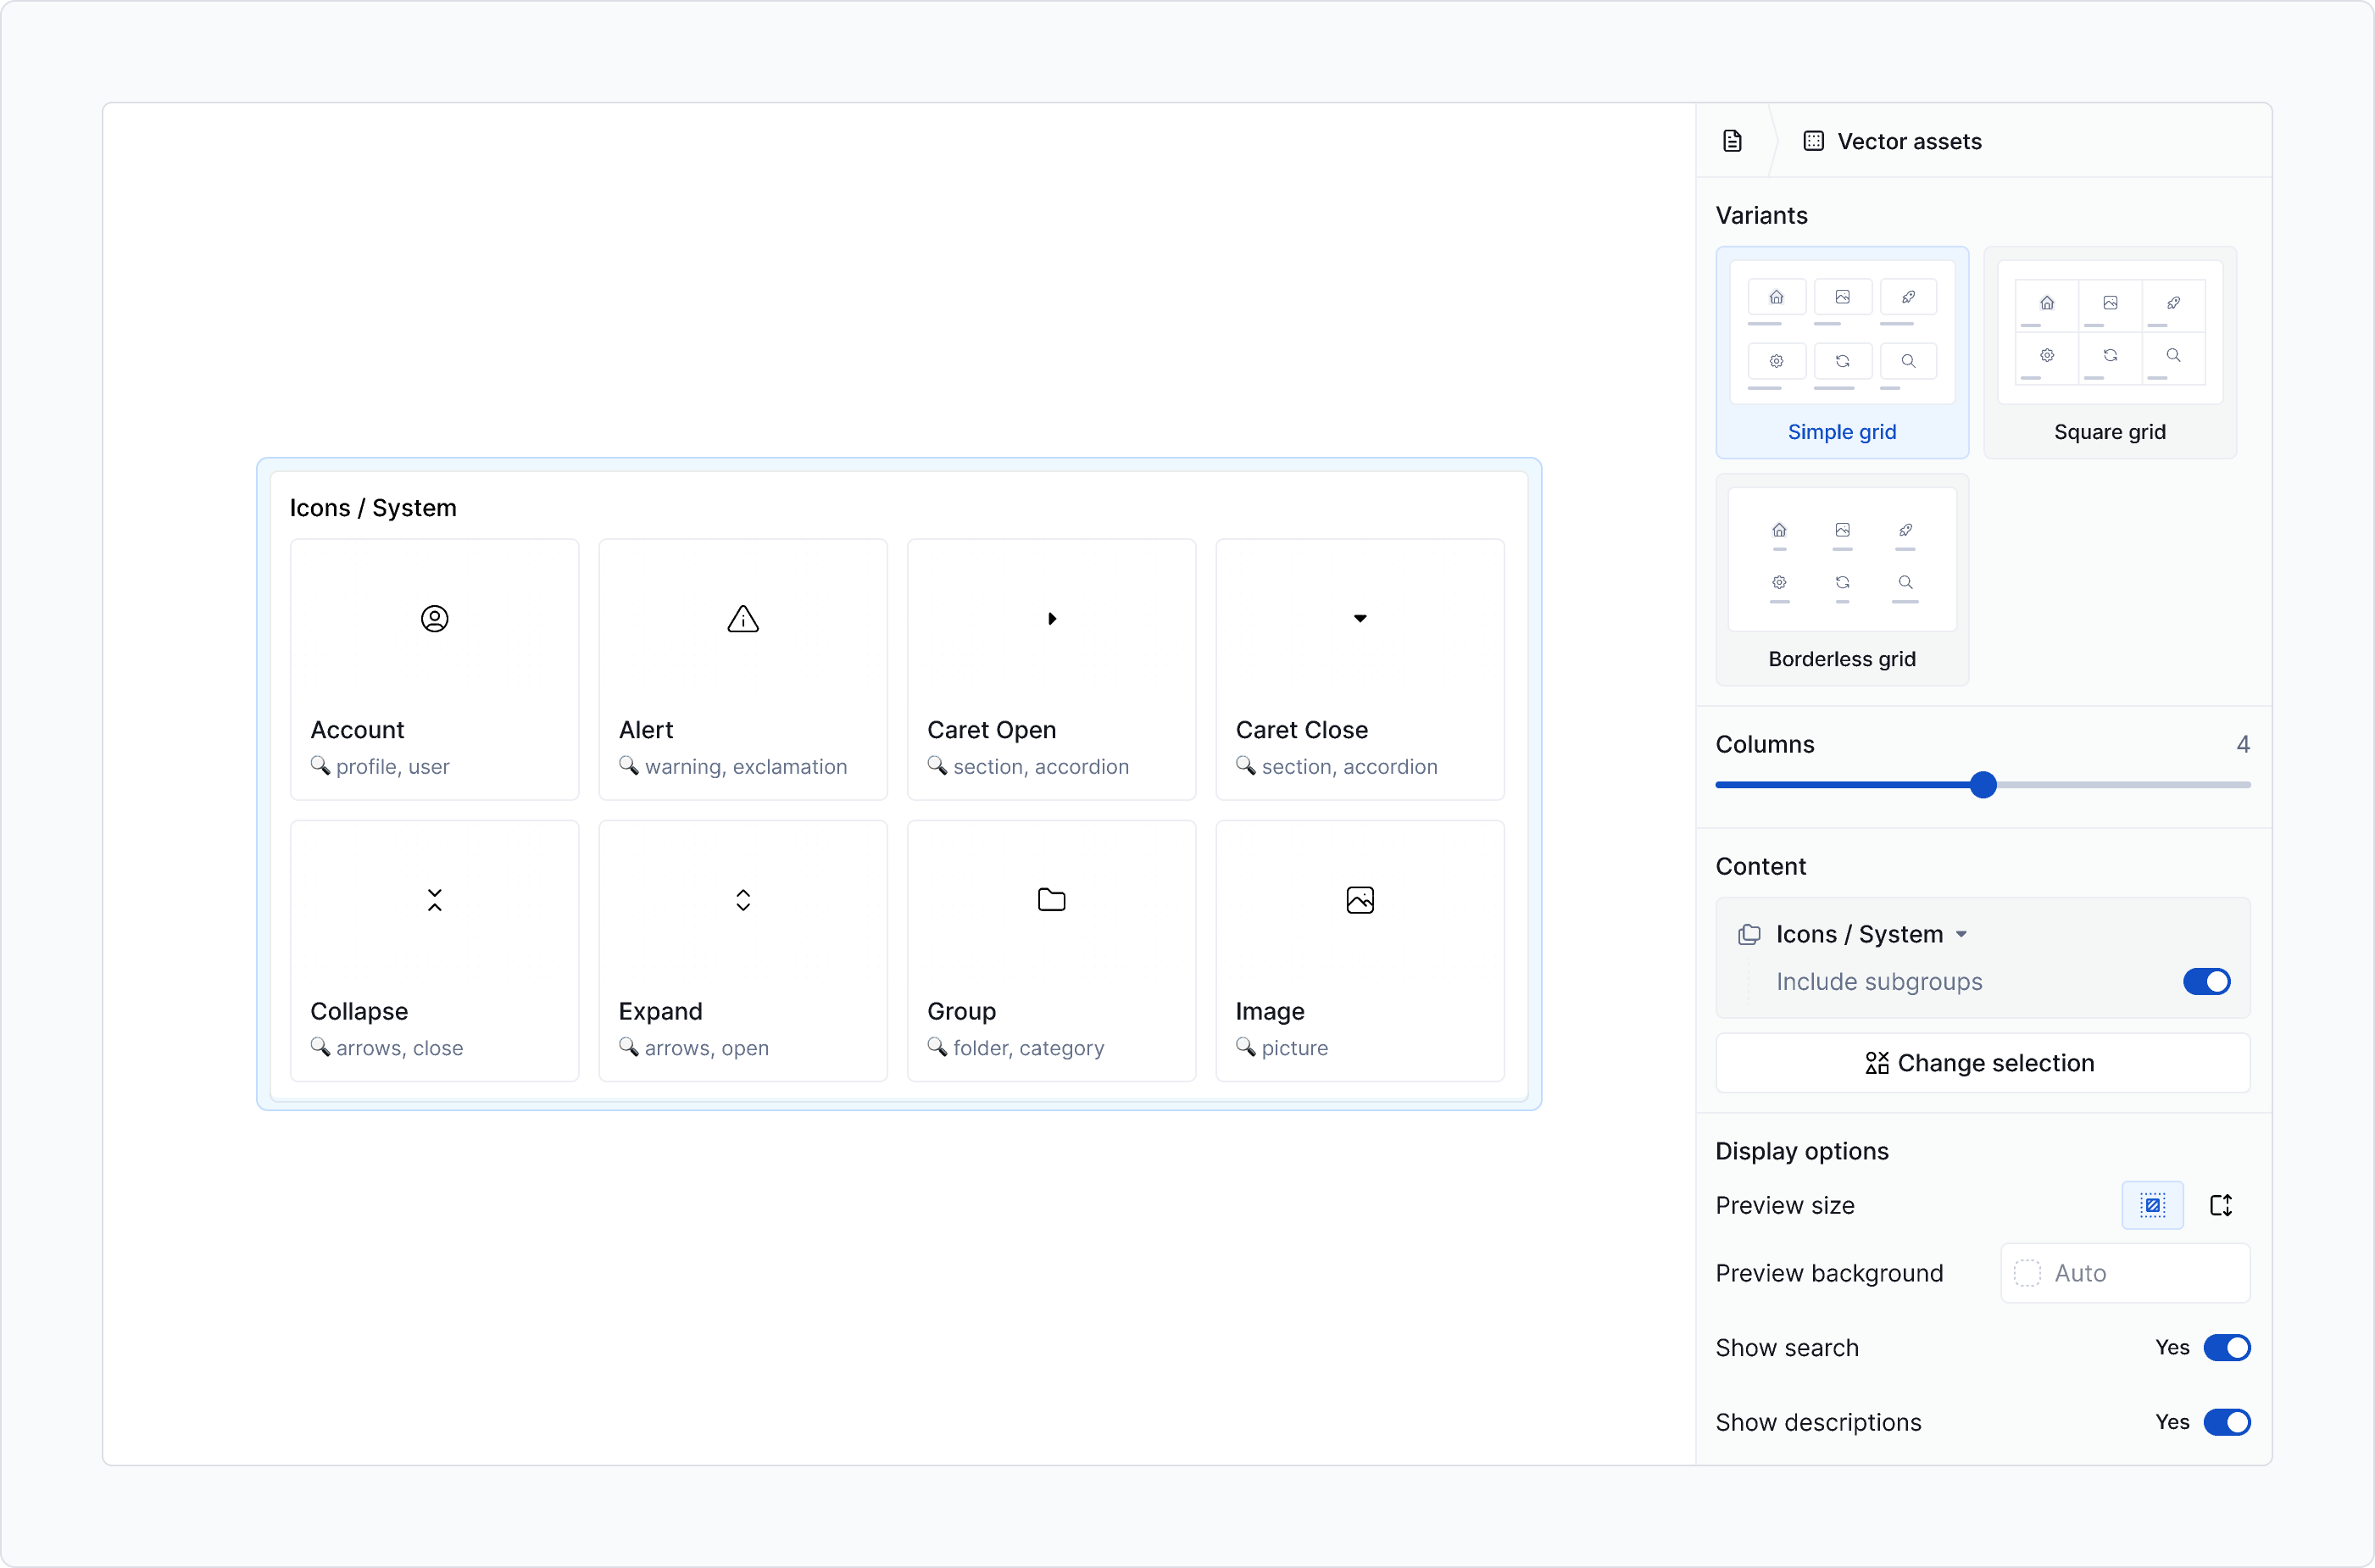Click the document page icon in breadcrumb
Image resolution: width=2375 pixels, height=1568 pixels.
coord(1732,141)
